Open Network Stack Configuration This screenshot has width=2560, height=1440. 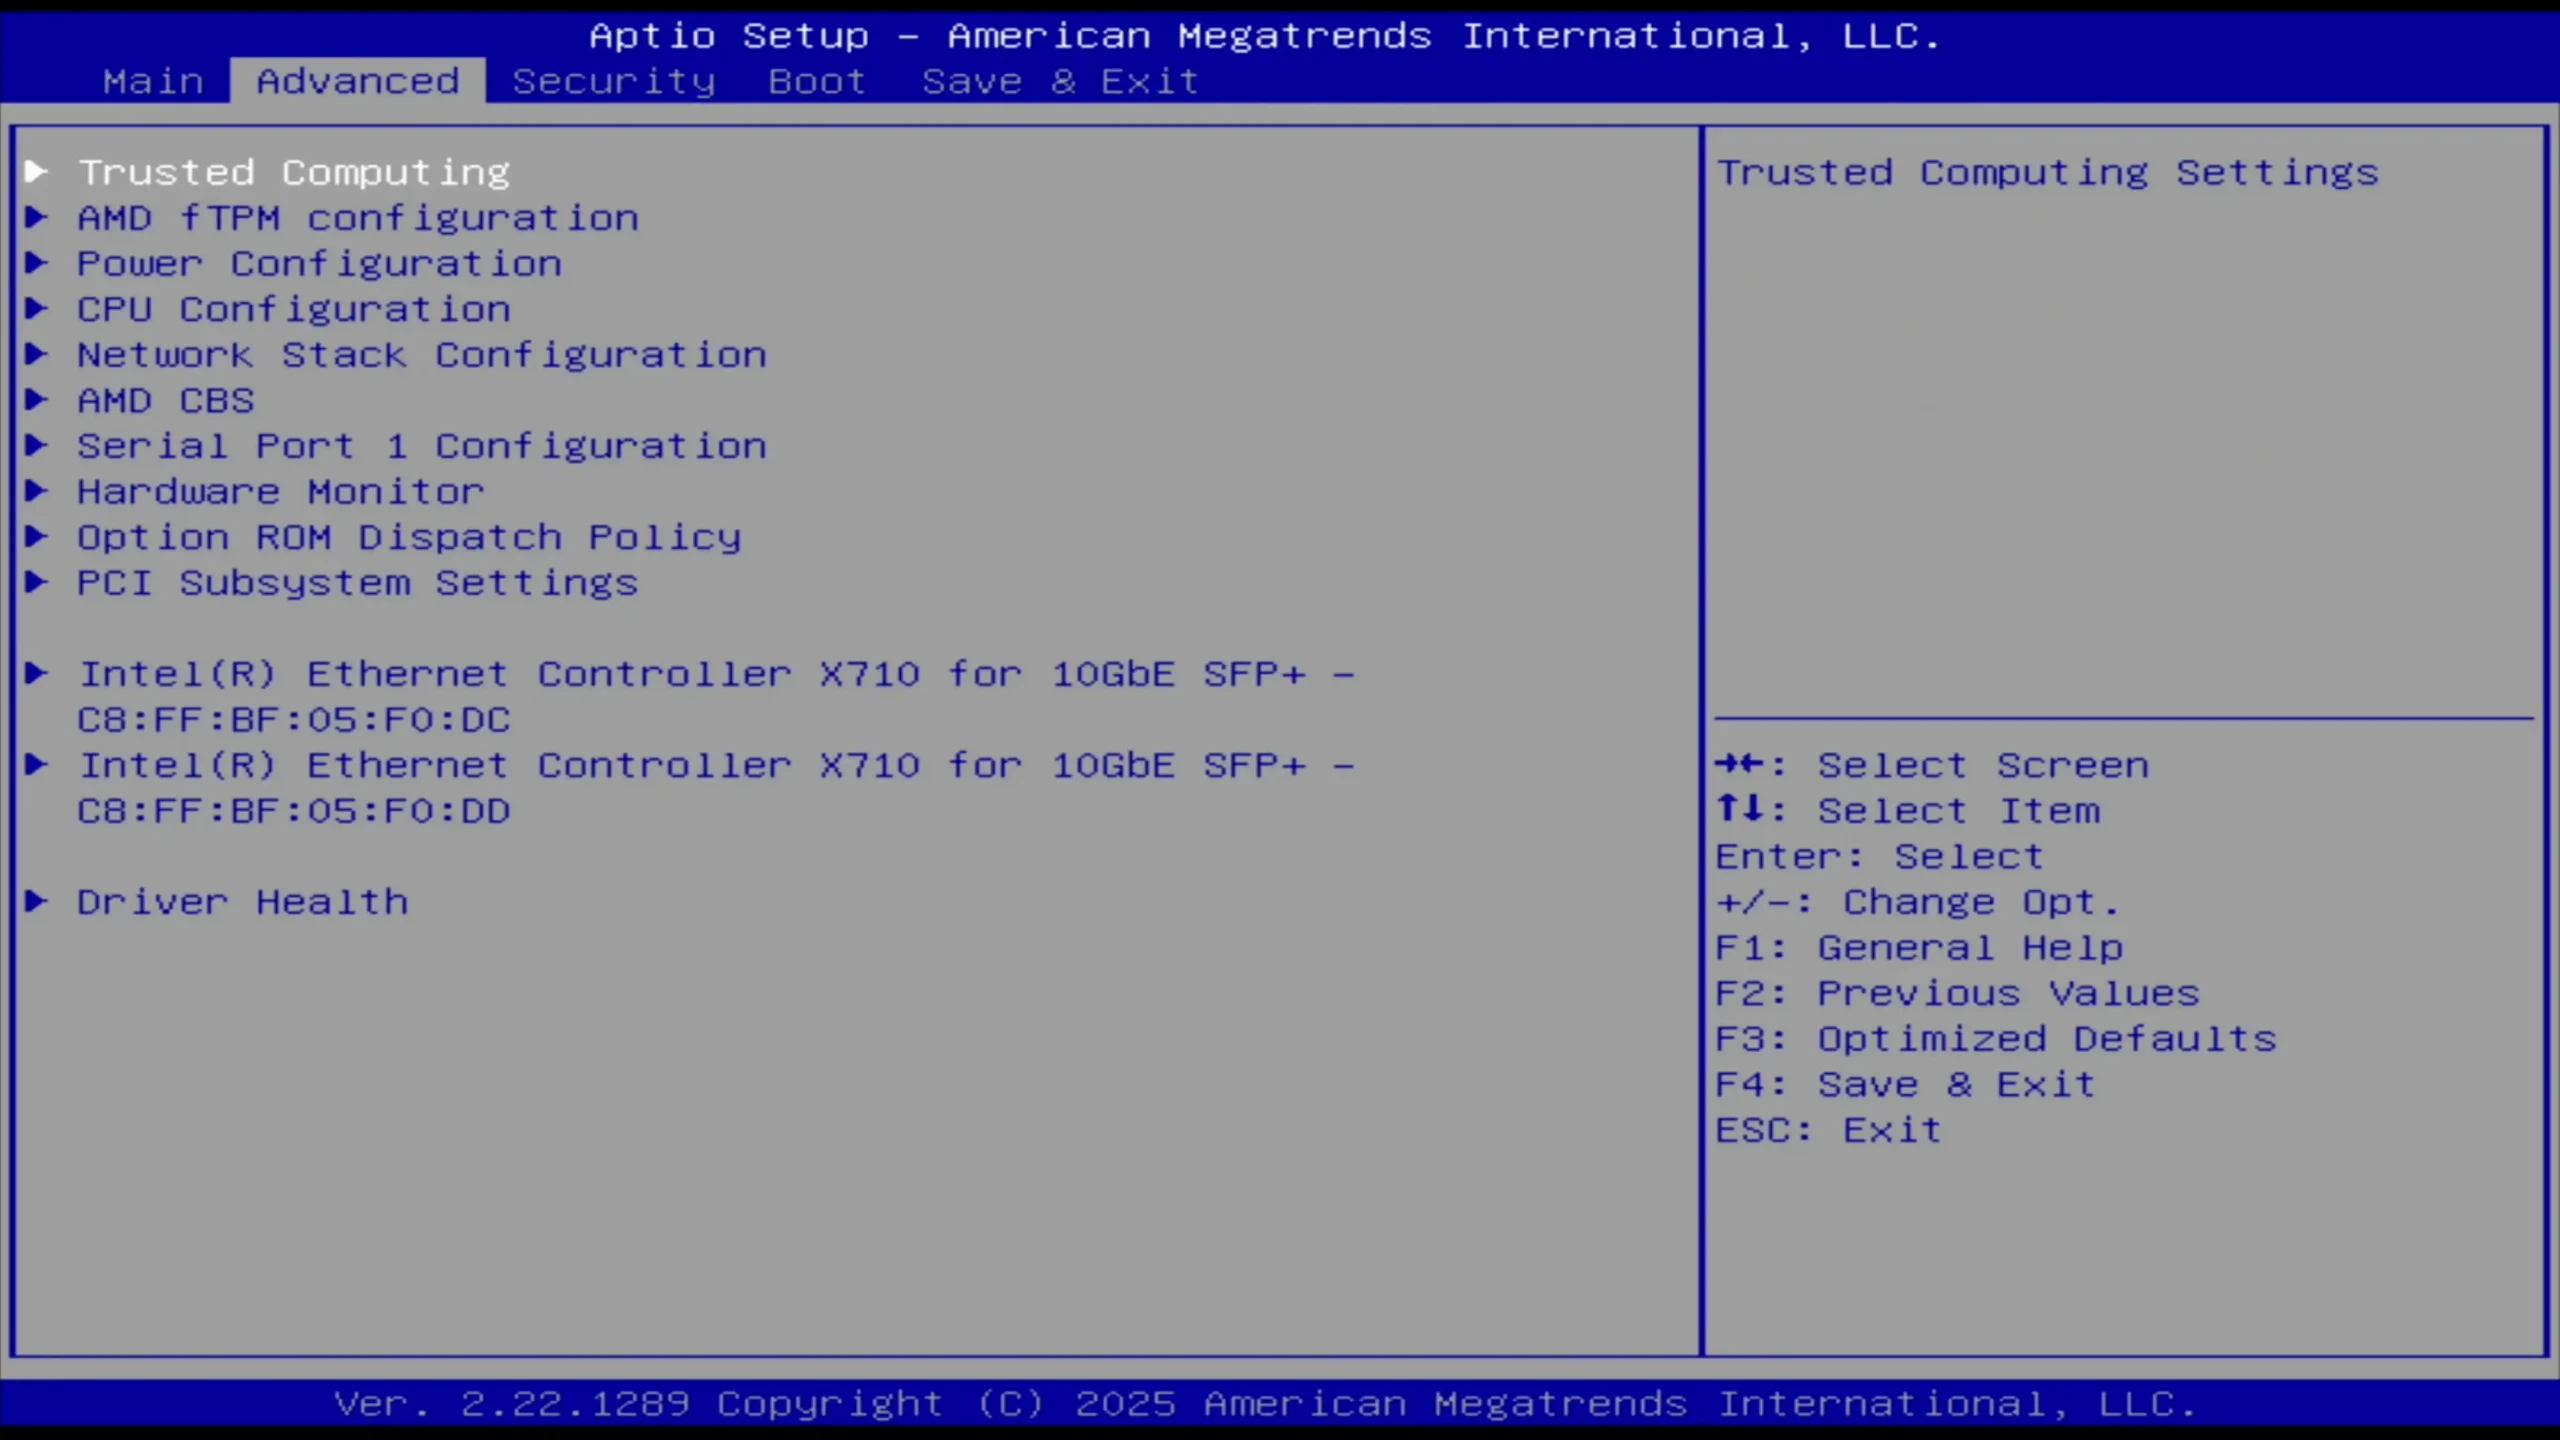422,355
